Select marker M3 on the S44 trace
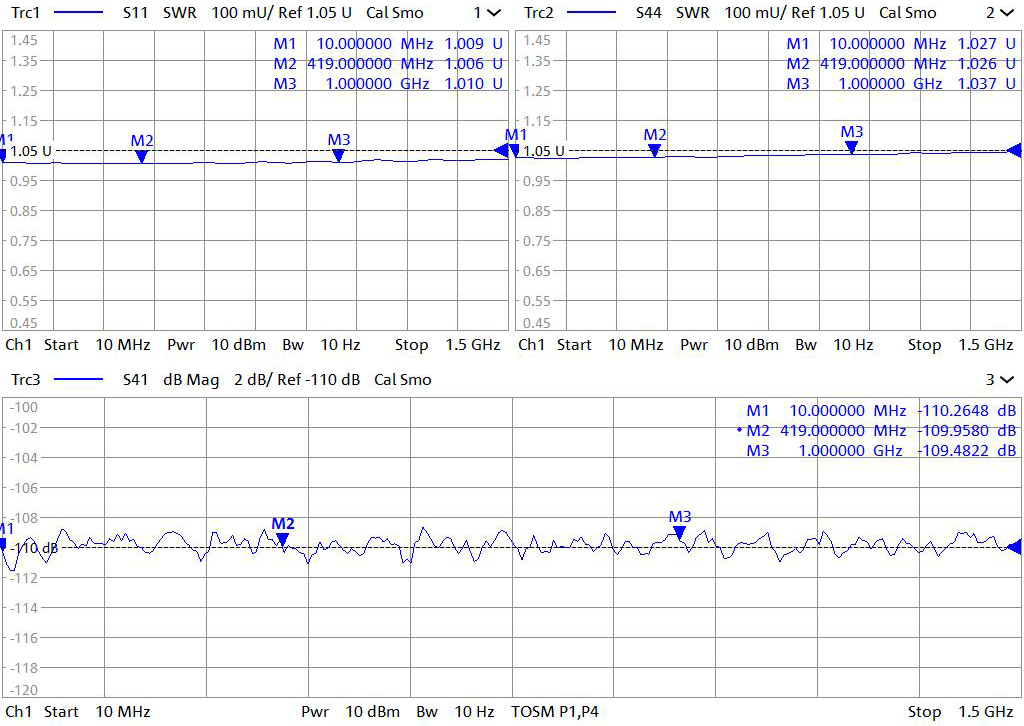1024x726 pixels. coord(851,146)
